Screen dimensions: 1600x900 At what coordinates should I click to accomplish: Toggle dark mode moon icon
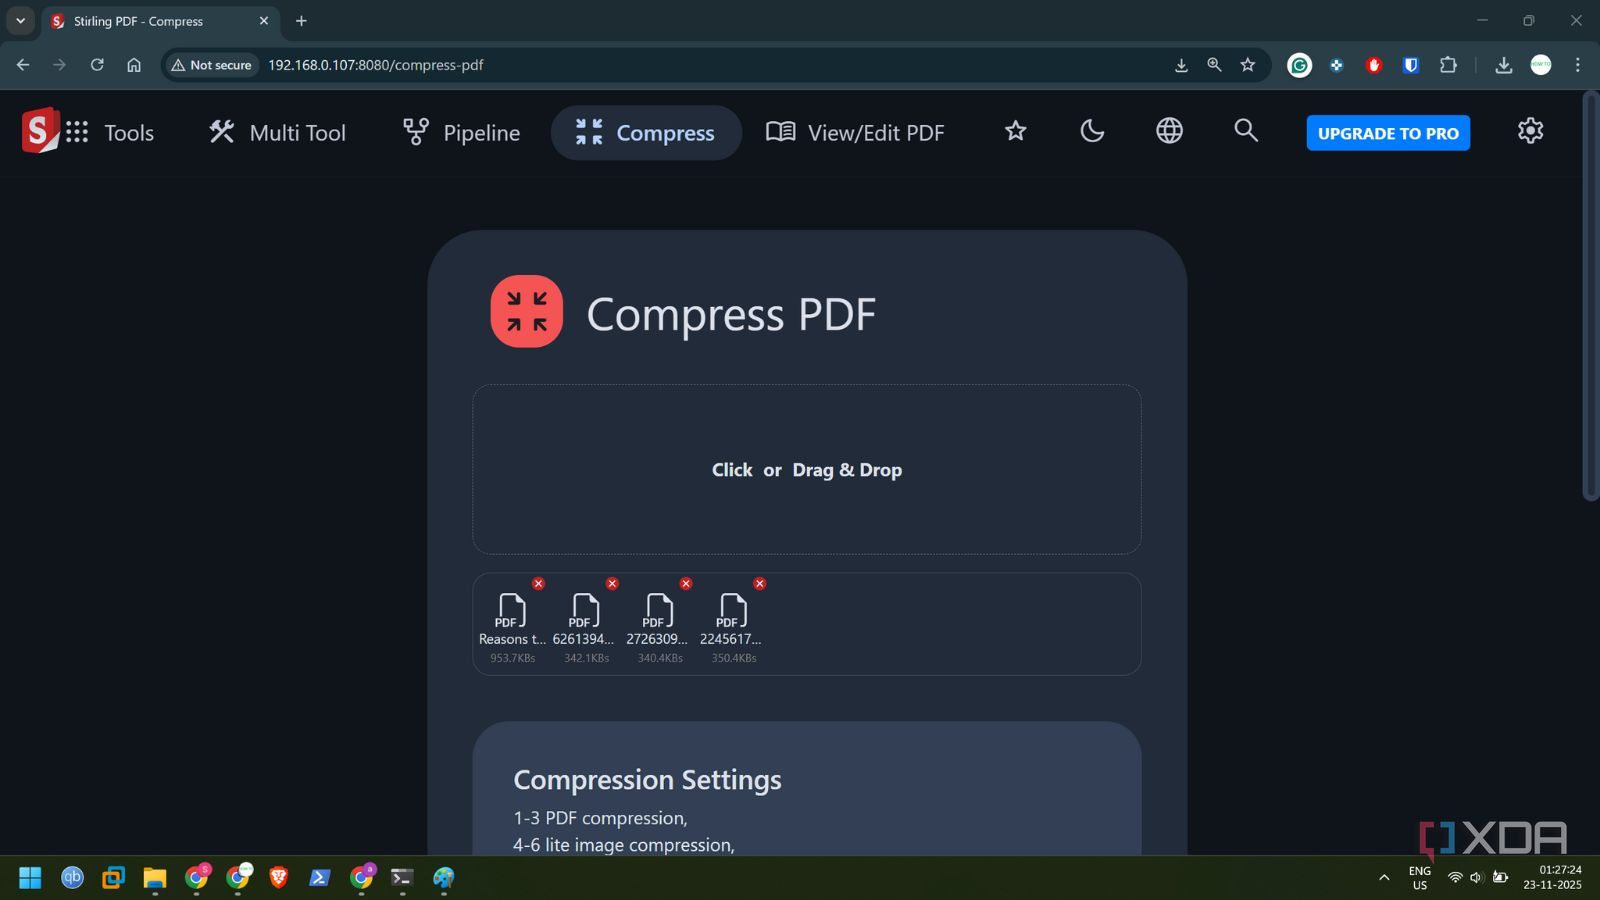1092,131
